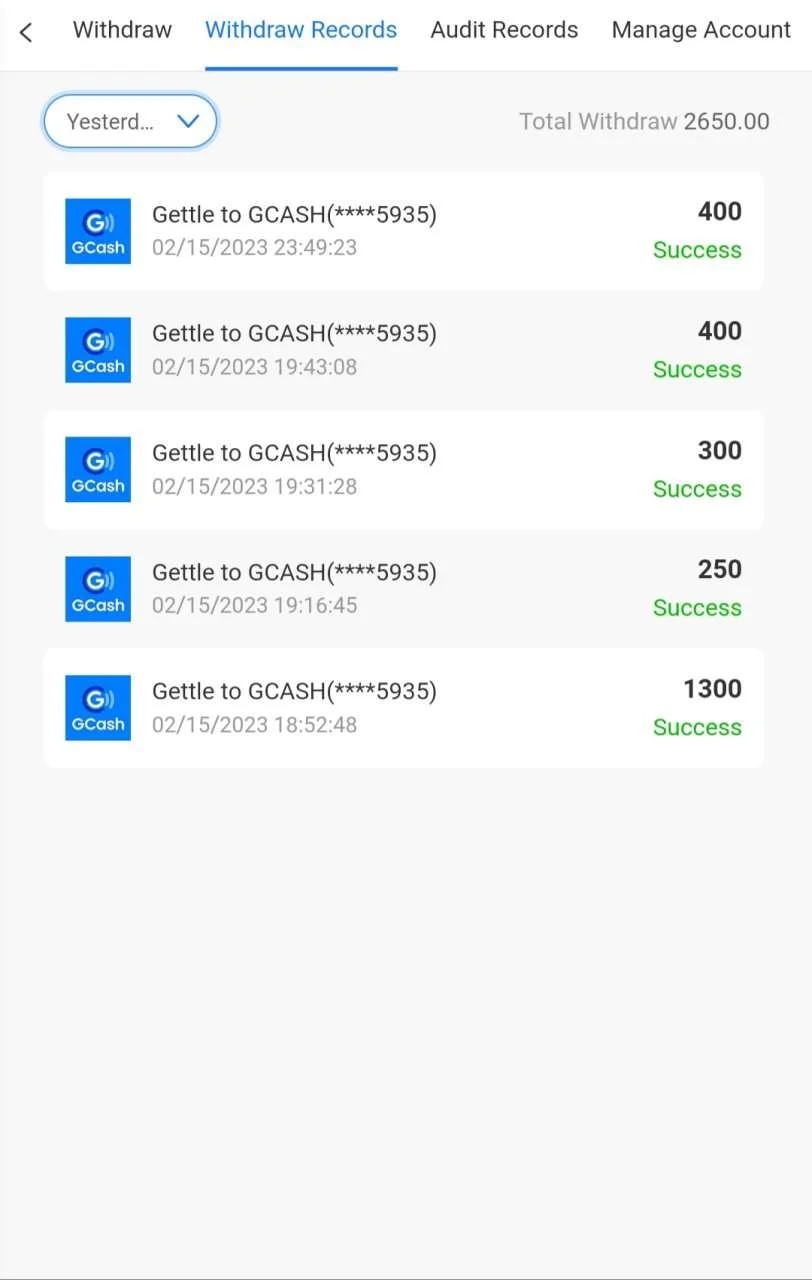The width and height of the screenshot is (812, 1280).
Task: Tap the back arrow icon
Action: pos(26,32)
